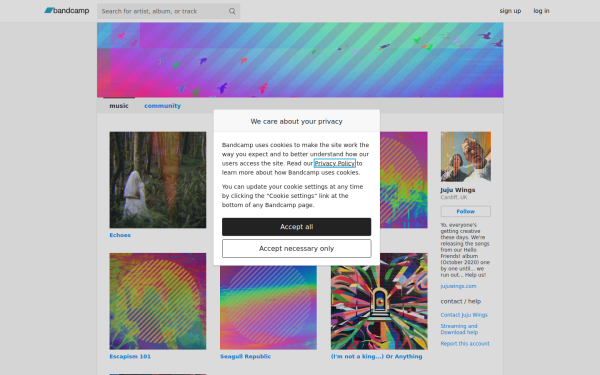Visit the jujuwings.com link

pos(458,286)
